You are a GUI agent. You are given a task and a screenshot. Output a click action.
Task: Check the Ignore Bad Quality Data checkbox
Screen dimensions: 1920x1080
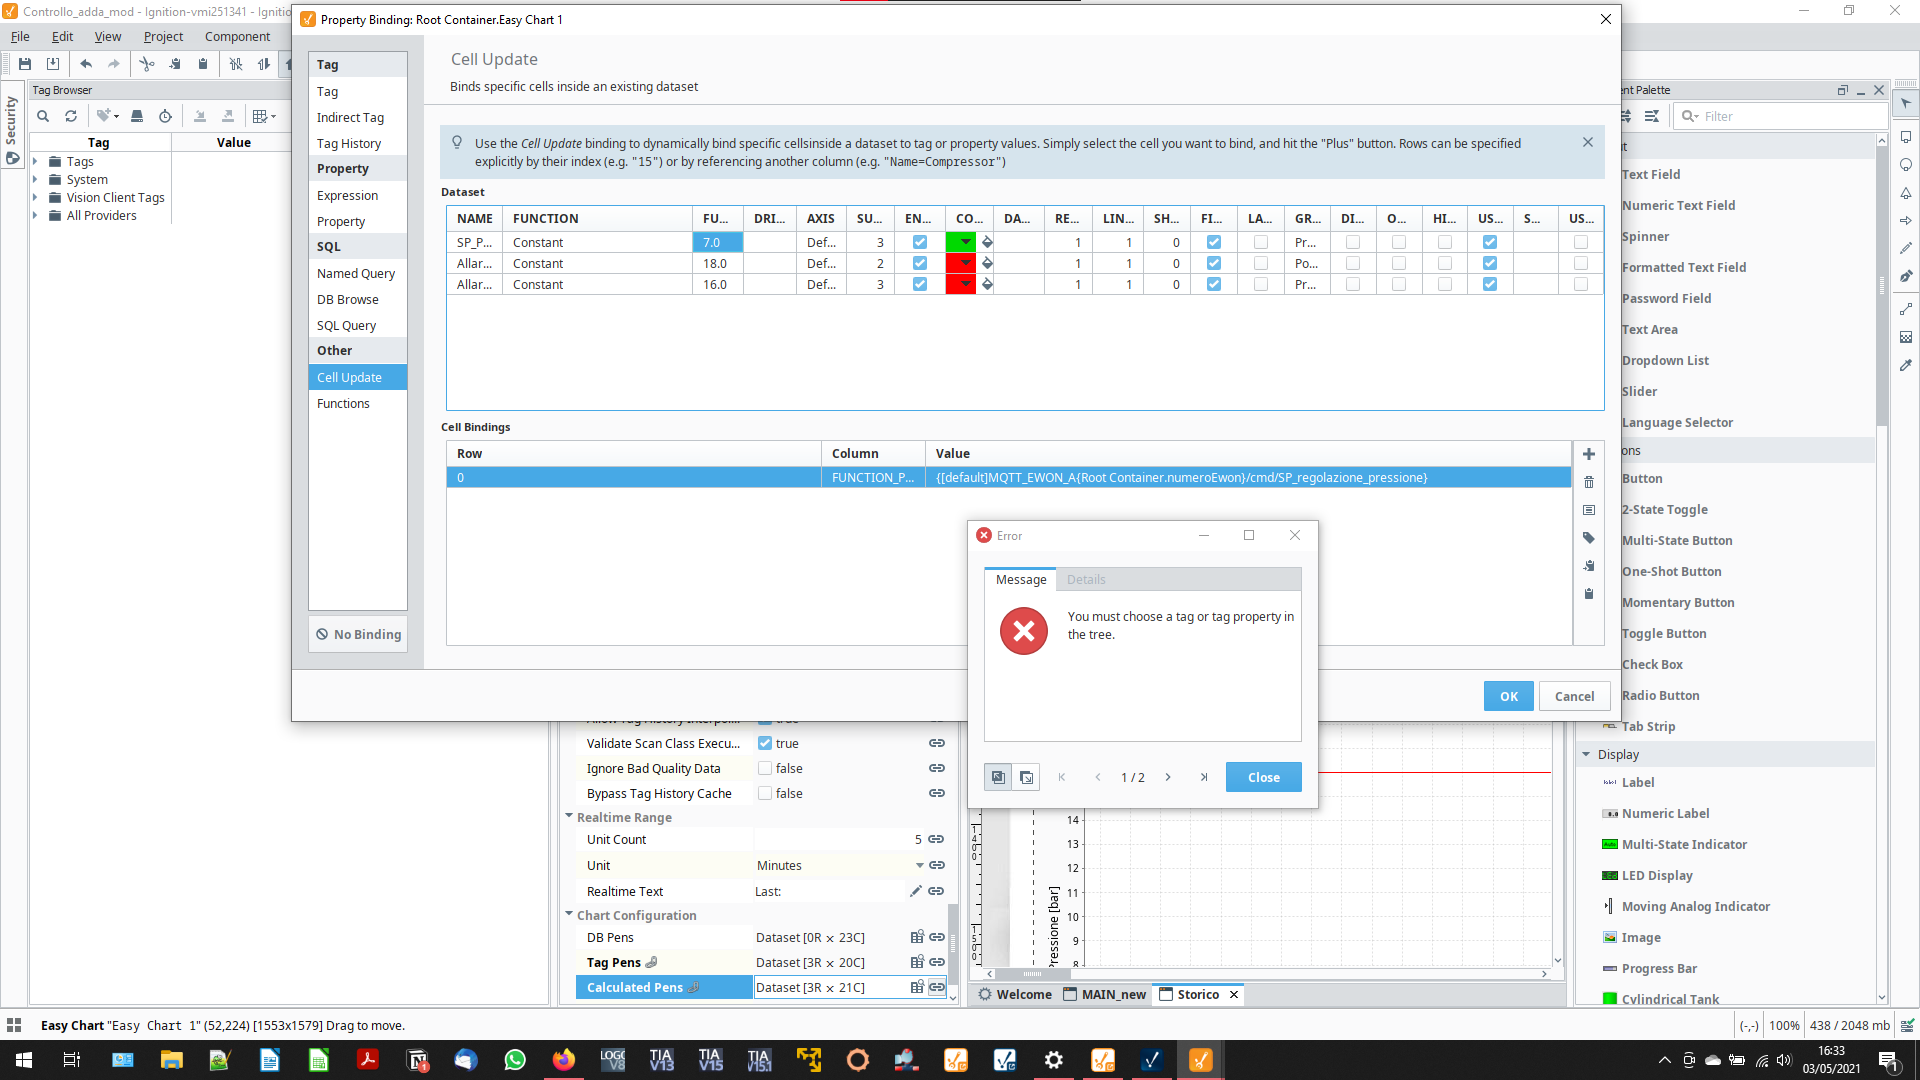pyautogui.click(x=765, y=768)
